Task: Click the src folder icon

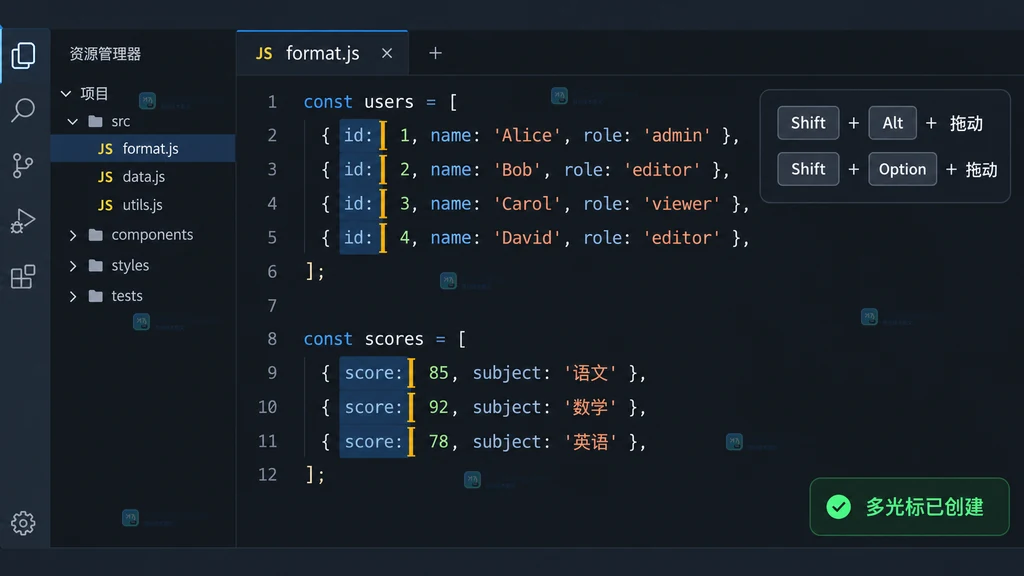Action: (95, 121)
